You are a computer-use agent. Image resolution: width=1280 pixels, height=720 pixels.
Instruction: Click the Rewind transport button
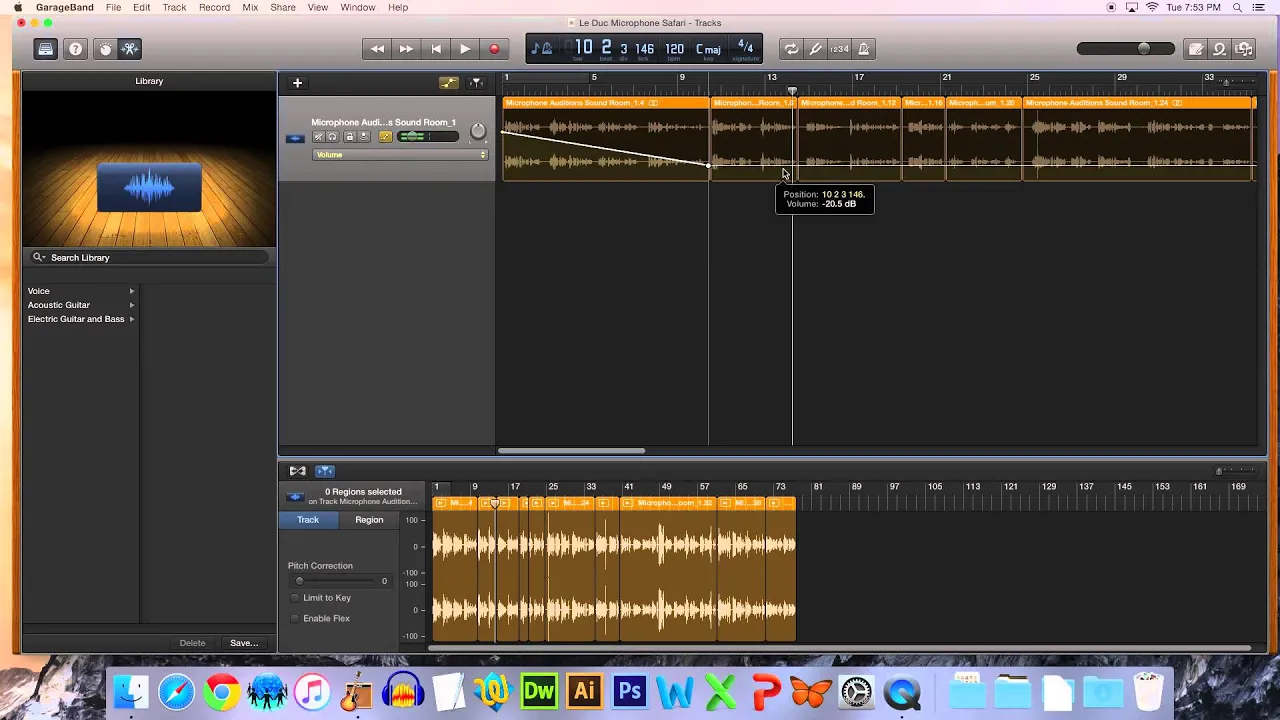[x=377, y=49]
